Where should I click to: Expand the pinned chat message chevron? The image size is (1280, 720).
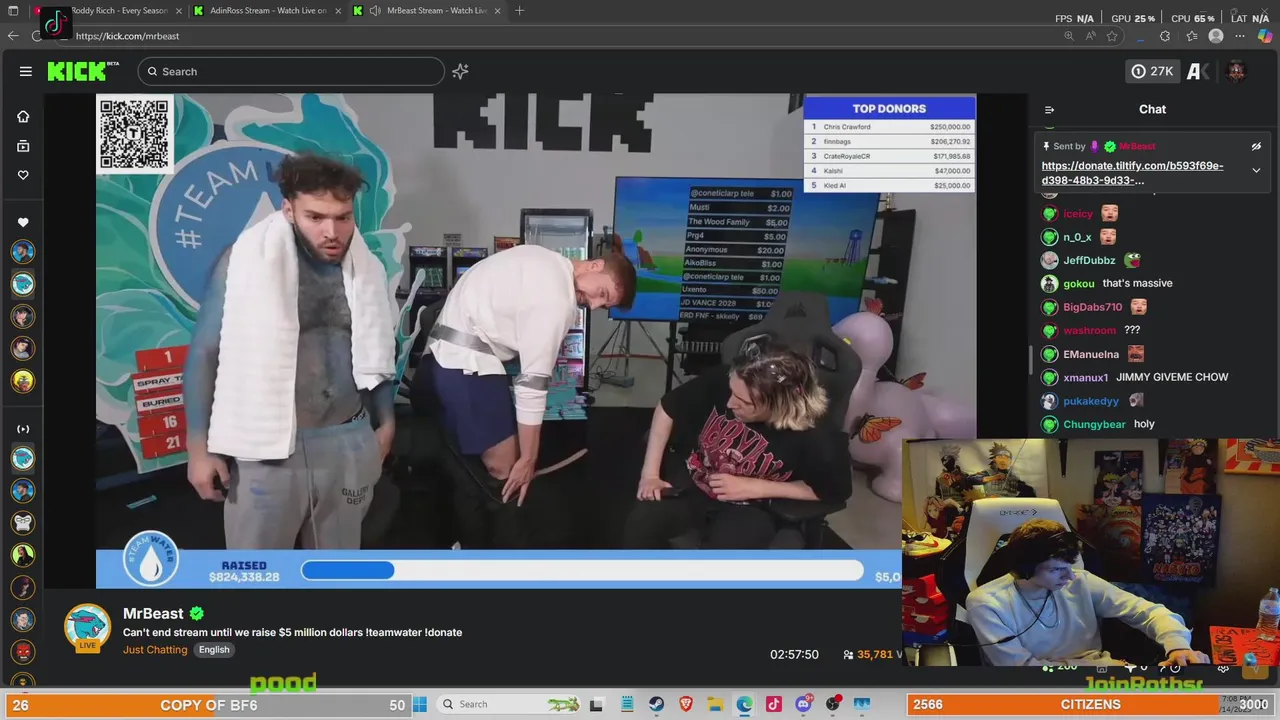[x=1256, y=170]
